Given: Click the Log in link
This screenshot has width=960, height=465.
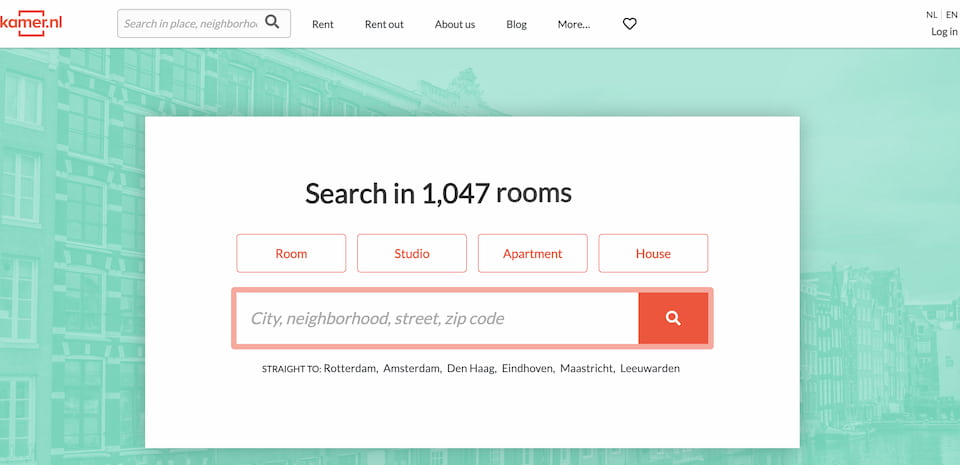Looking at the screenshot, I should point(944,32).
